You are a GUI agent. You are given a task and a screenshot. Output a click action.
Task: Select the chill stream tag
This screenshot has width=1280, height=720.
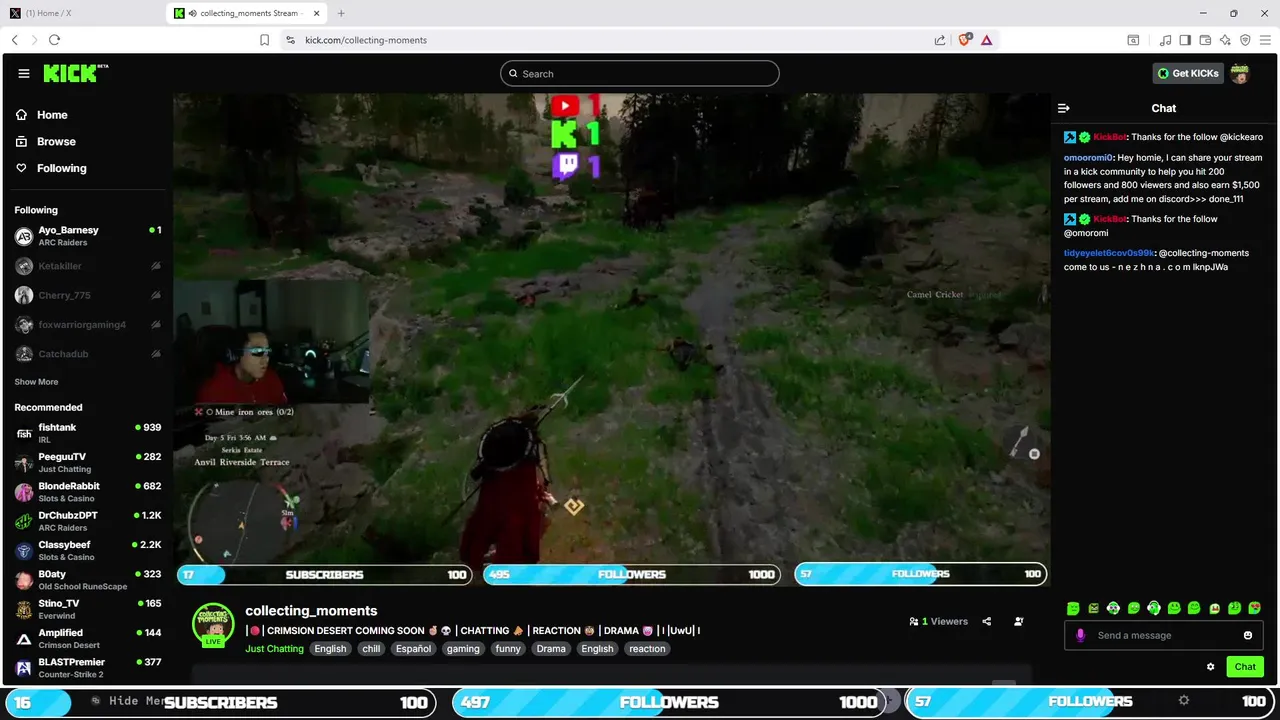[371, 649]
